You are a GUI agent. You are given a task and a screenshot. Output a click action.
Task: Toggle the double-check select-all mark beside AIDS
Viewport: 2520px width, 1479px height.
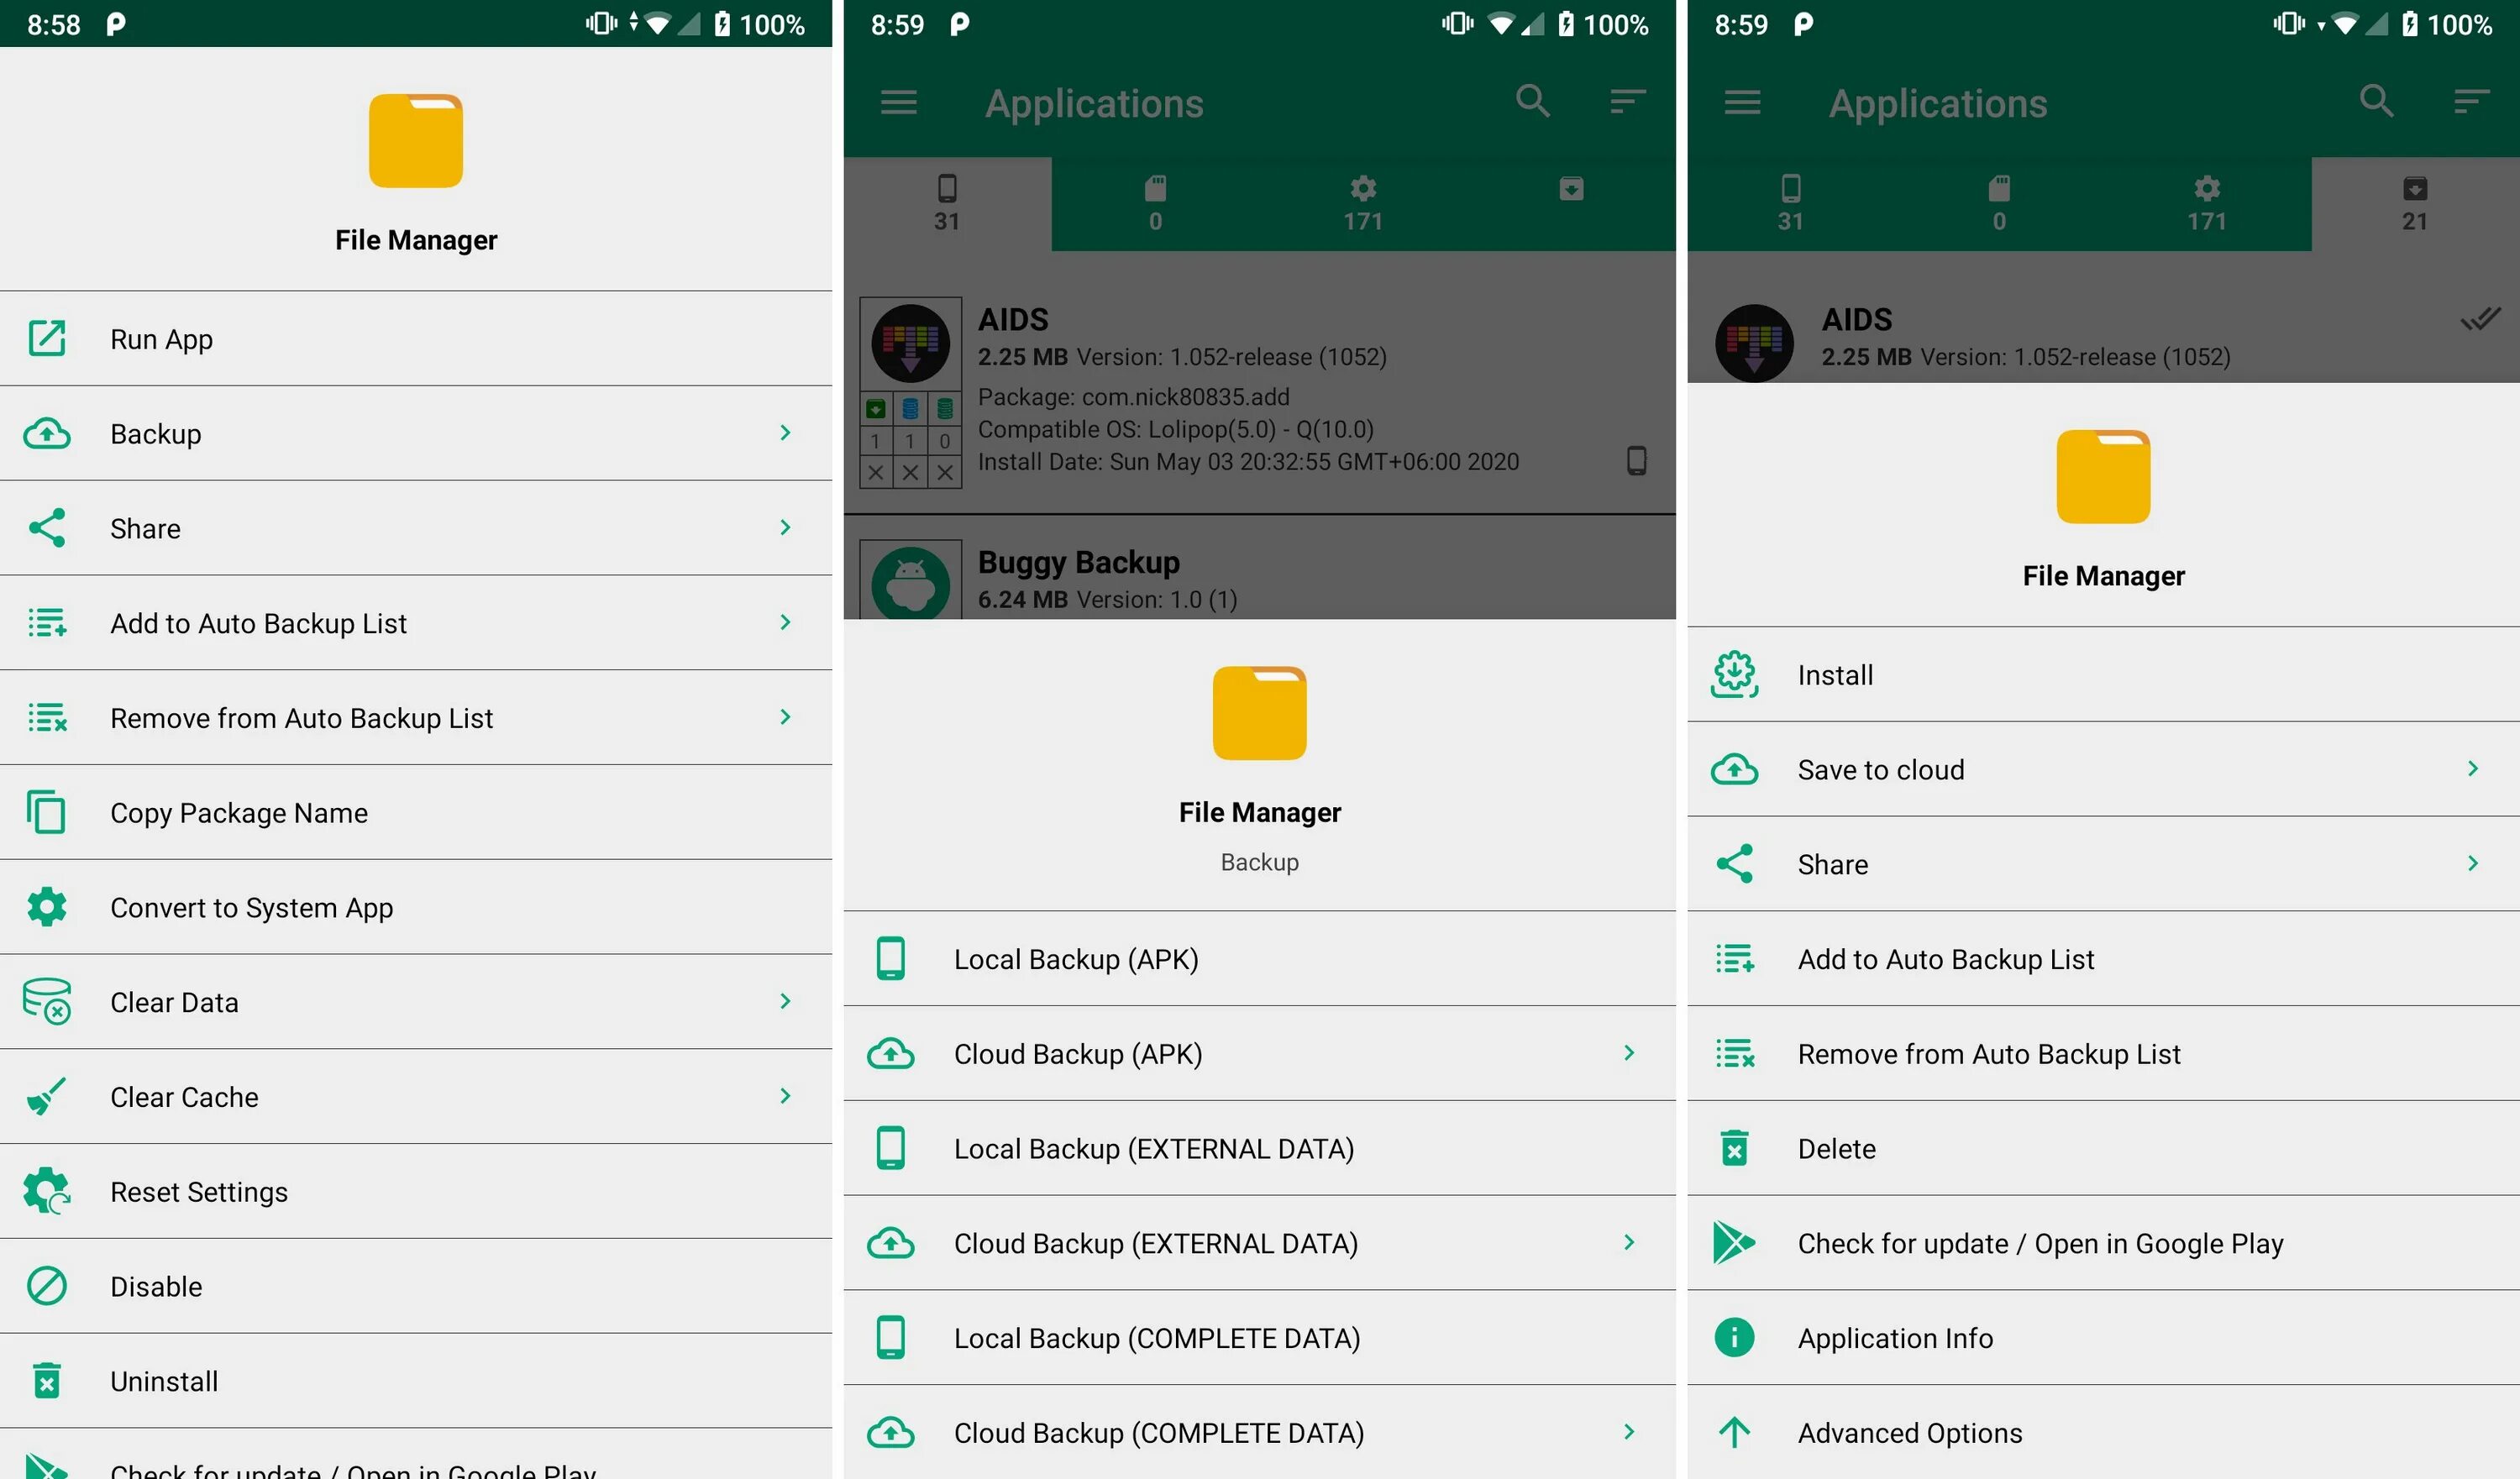(2480, 320)
